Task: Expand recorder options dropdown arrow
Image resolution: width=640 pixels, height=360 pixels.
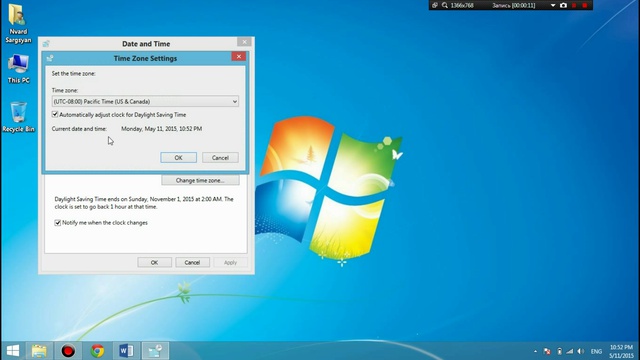Action: coord(553,5)
